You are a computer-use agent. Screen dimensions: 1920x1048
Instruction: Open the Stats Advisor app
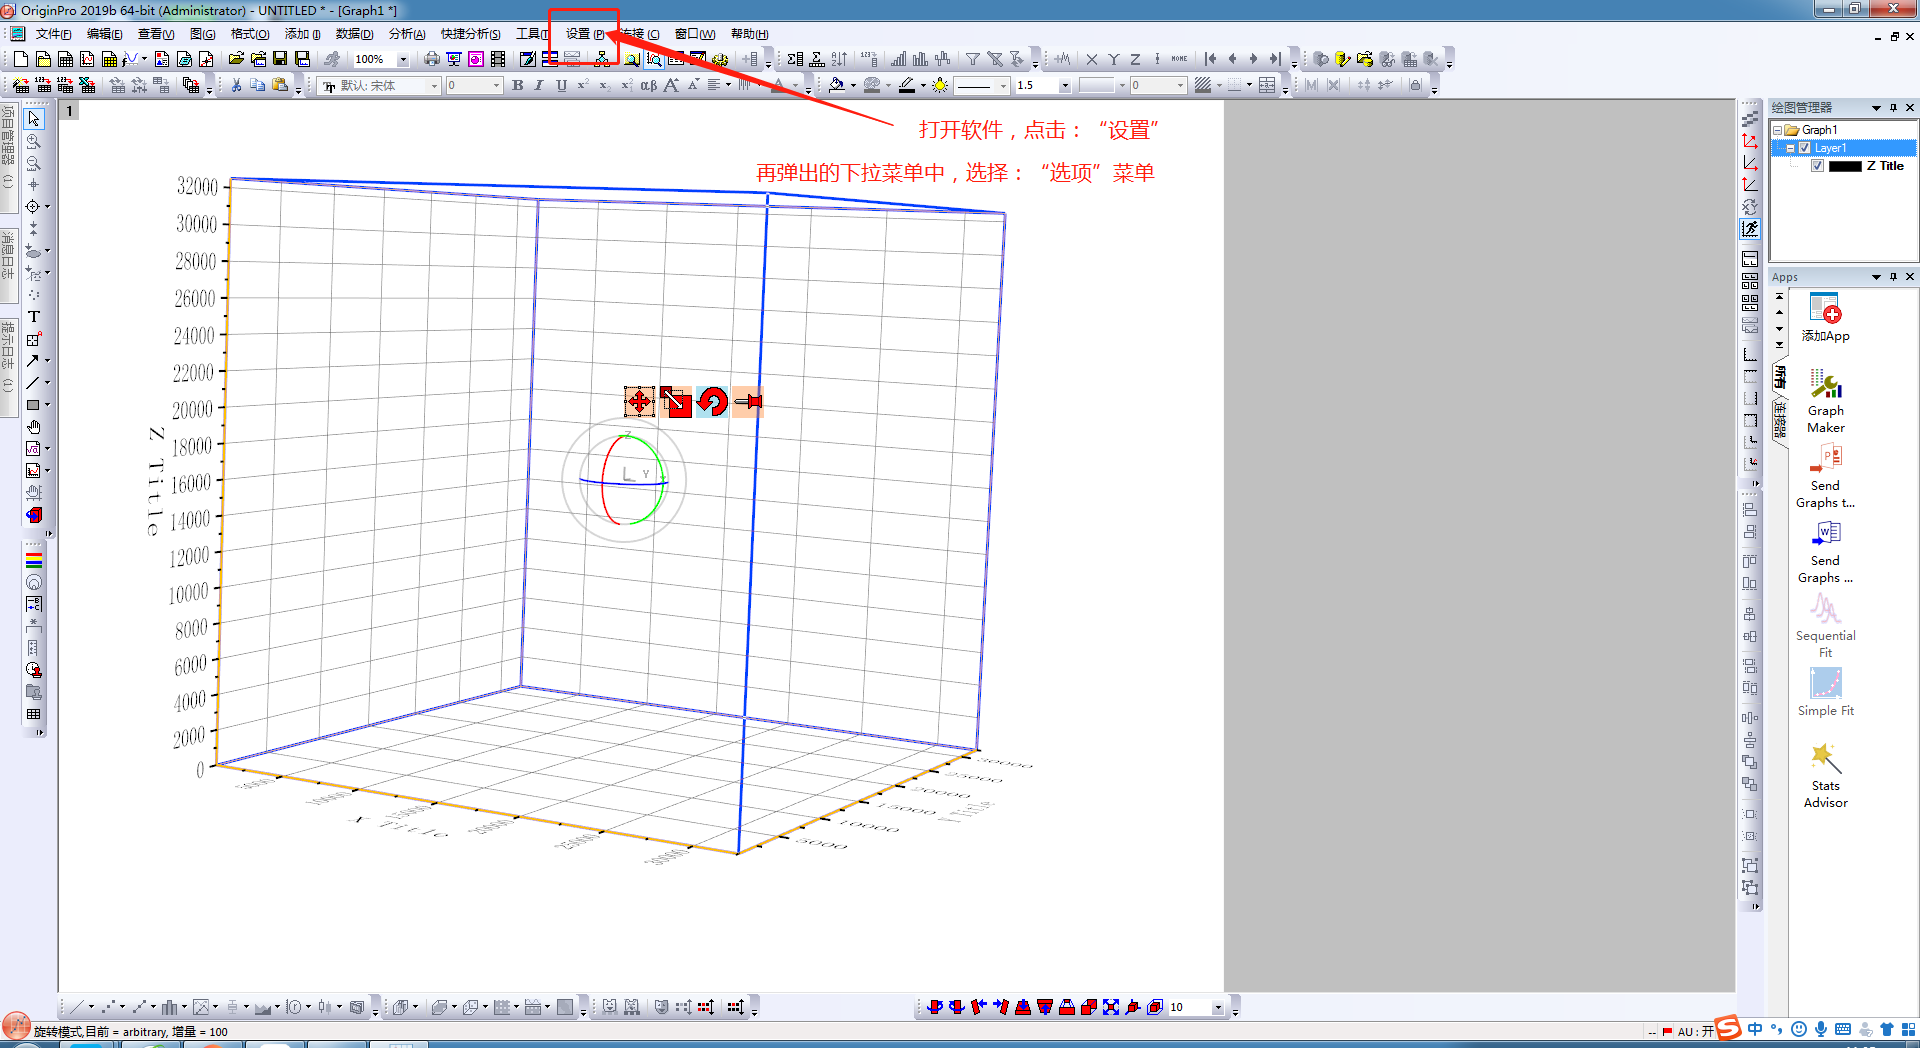click(x=1825, y=776)
